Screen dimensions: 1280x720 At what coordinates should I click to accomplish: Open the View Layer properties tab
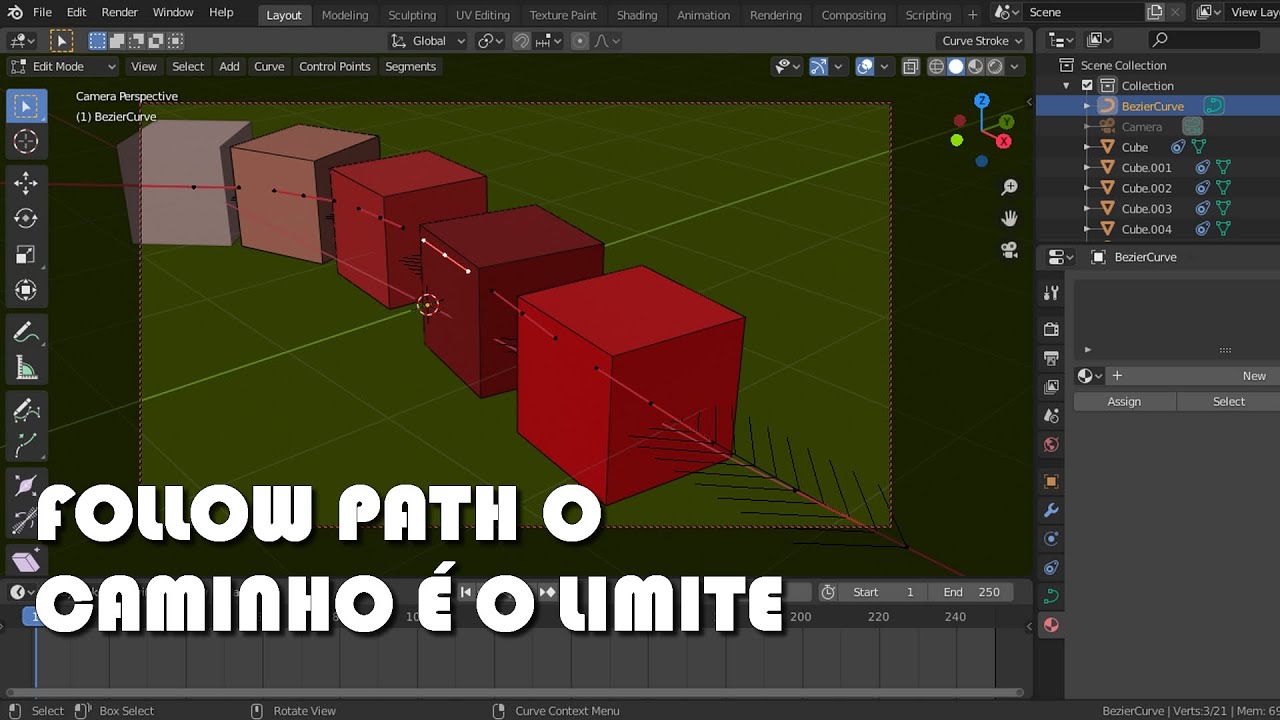tap(1051, 387)
